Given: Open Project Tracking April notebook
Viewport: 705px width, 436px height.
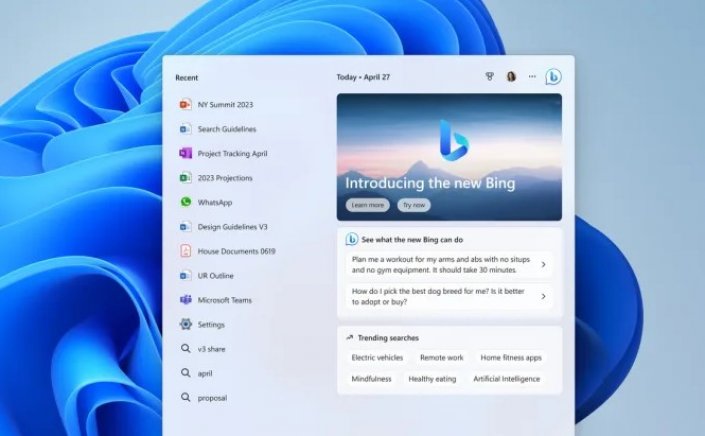Looking at the screenshot, I should [x=232, y=153].
